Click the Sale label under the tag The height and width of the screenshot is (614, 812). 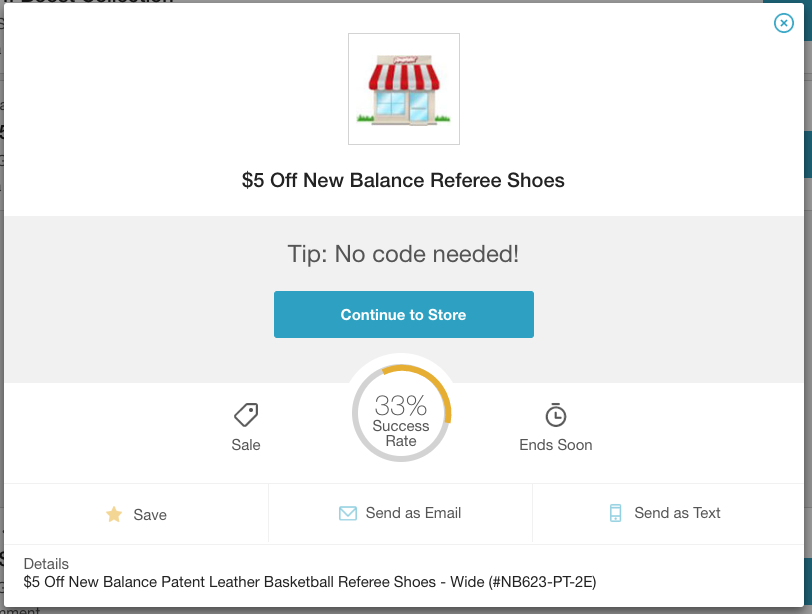click(246, 445)
